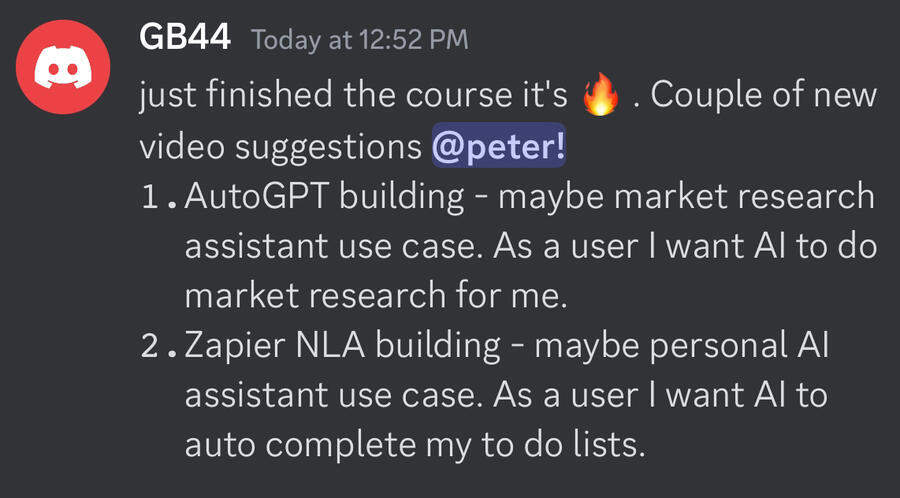Click the list number "2."

coord(160,345)
